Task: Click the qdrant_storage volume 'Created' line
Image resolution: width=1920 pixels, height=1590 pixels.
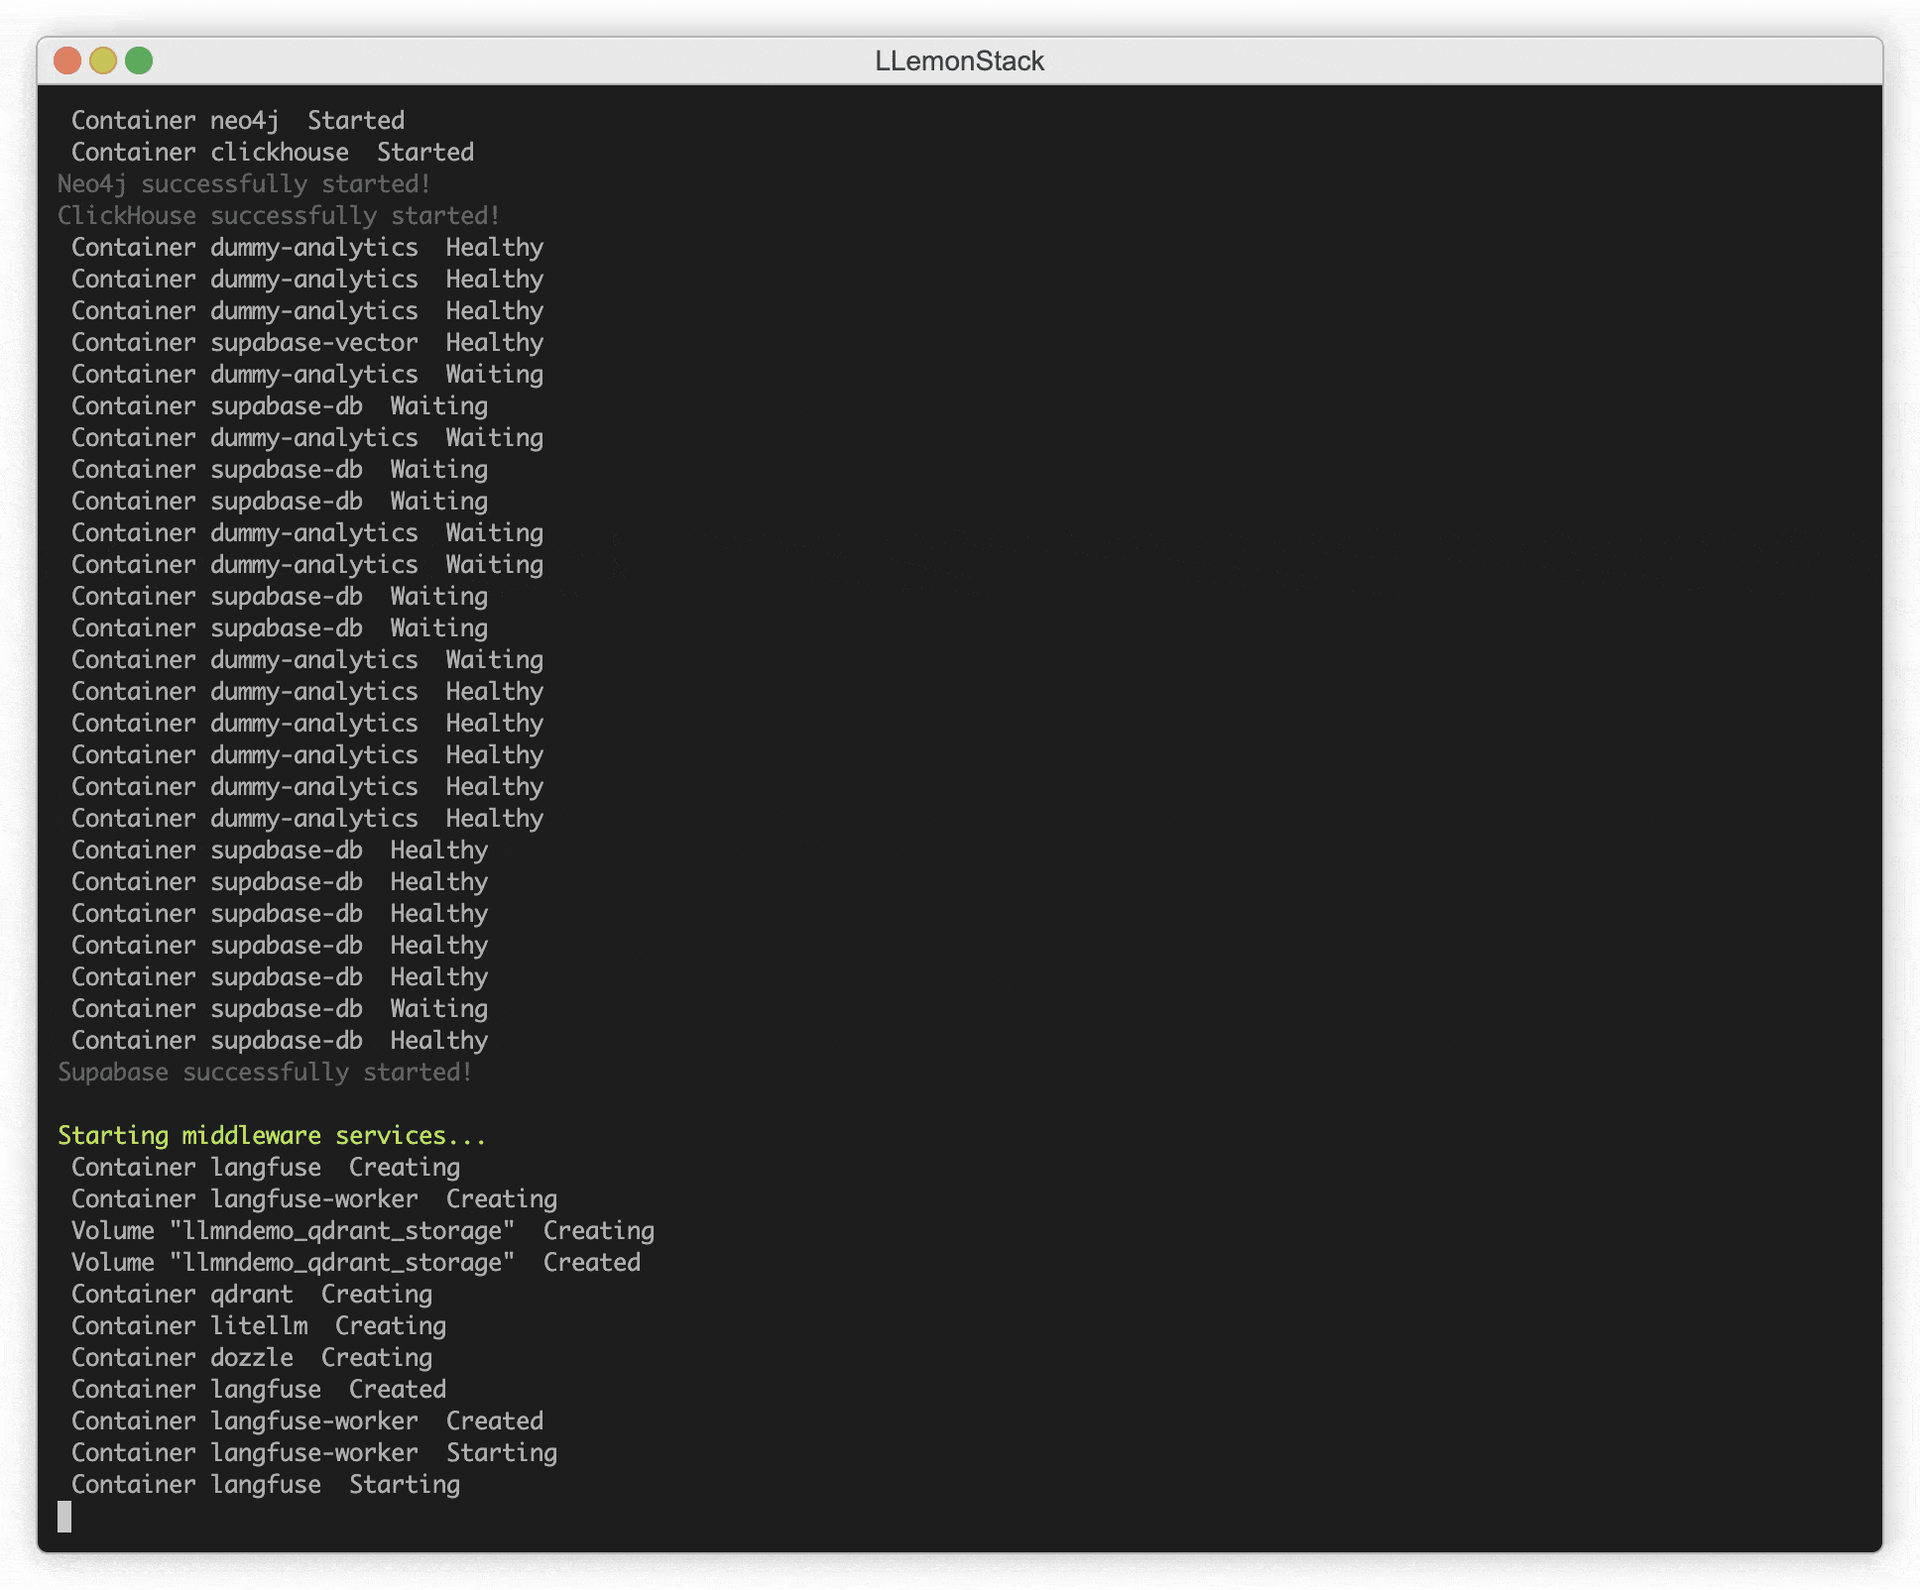Action: tap(356, 1263)
